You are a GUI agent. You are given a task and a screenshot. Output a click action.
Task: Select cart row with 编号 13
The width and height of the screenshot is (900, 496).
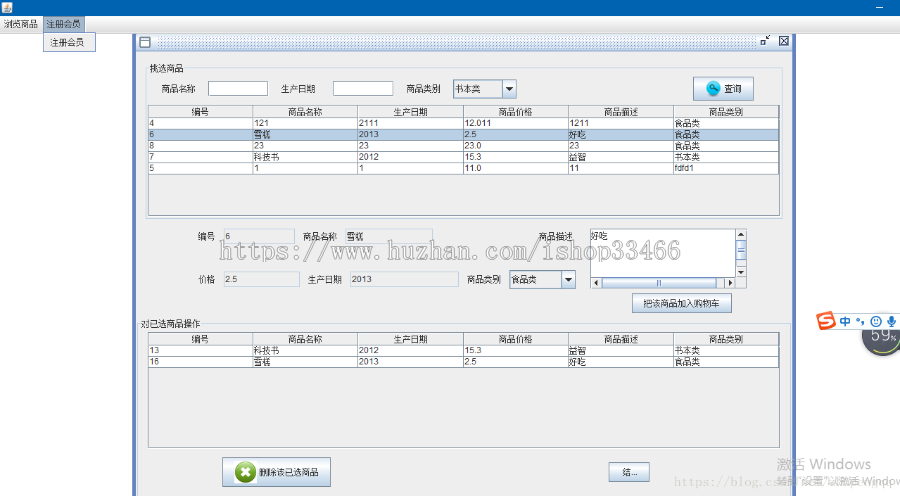(x=464, y=350)
